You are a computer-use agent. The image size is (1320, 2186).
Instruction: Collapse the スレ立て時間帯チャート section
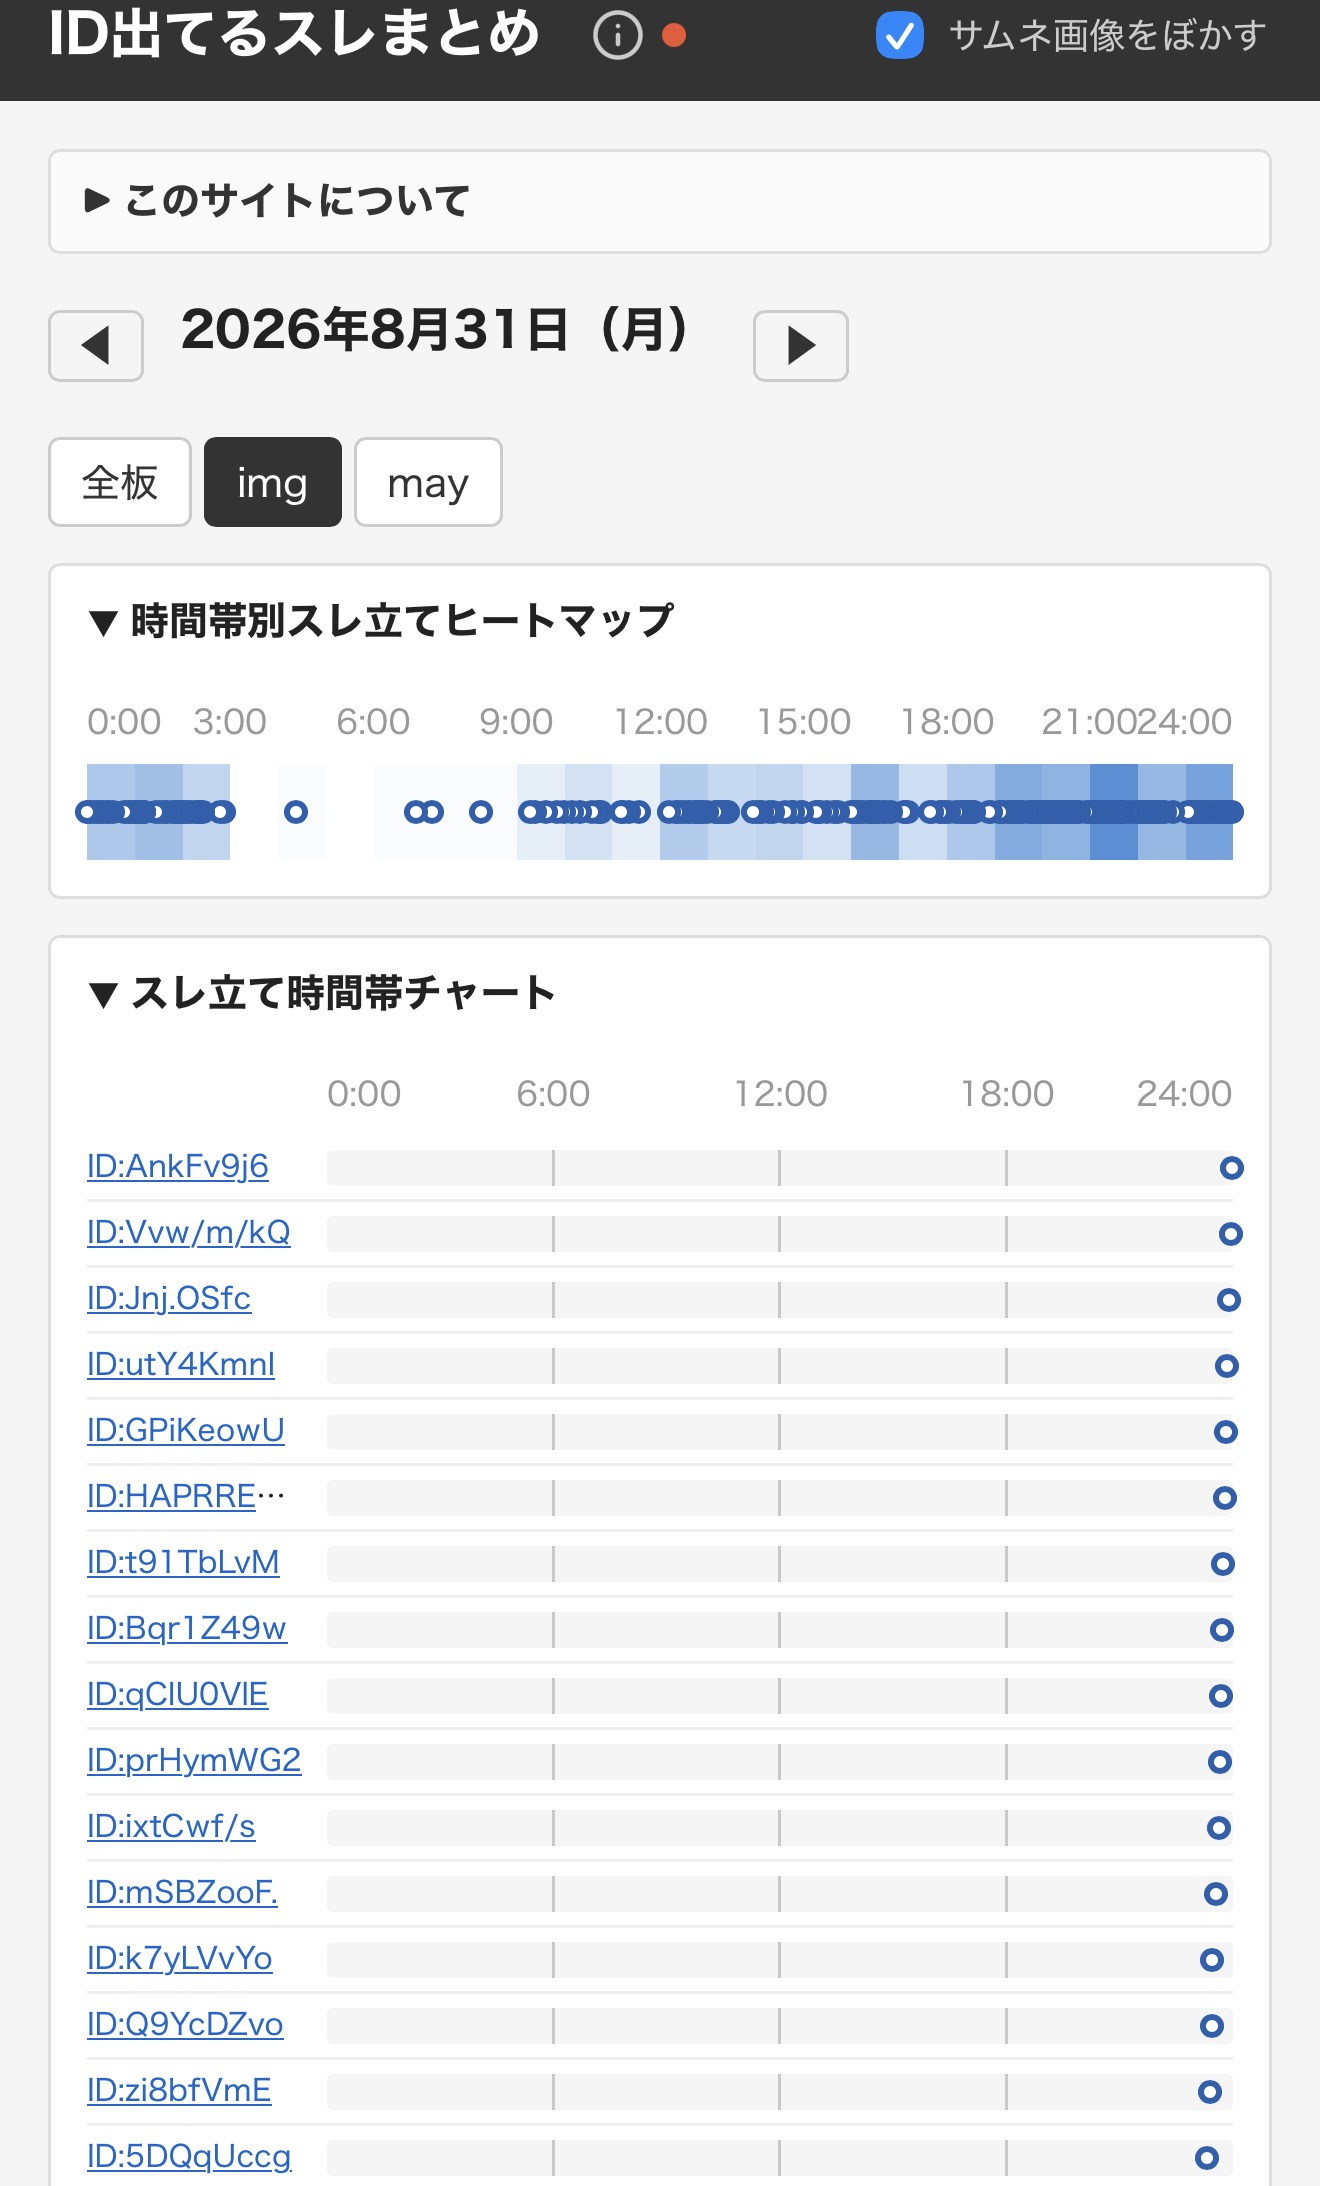coord(322,993)
